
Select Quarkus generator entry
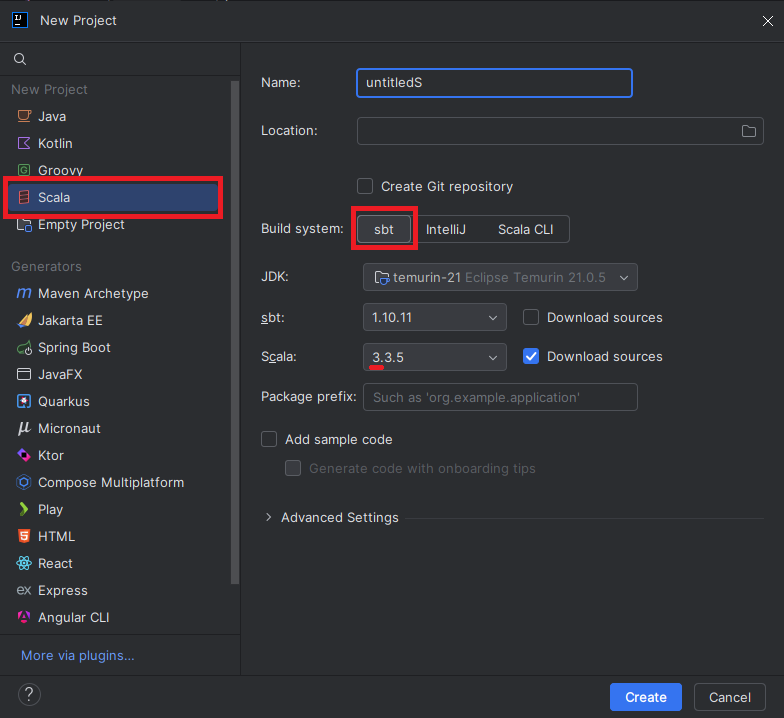tap(112, 402)
